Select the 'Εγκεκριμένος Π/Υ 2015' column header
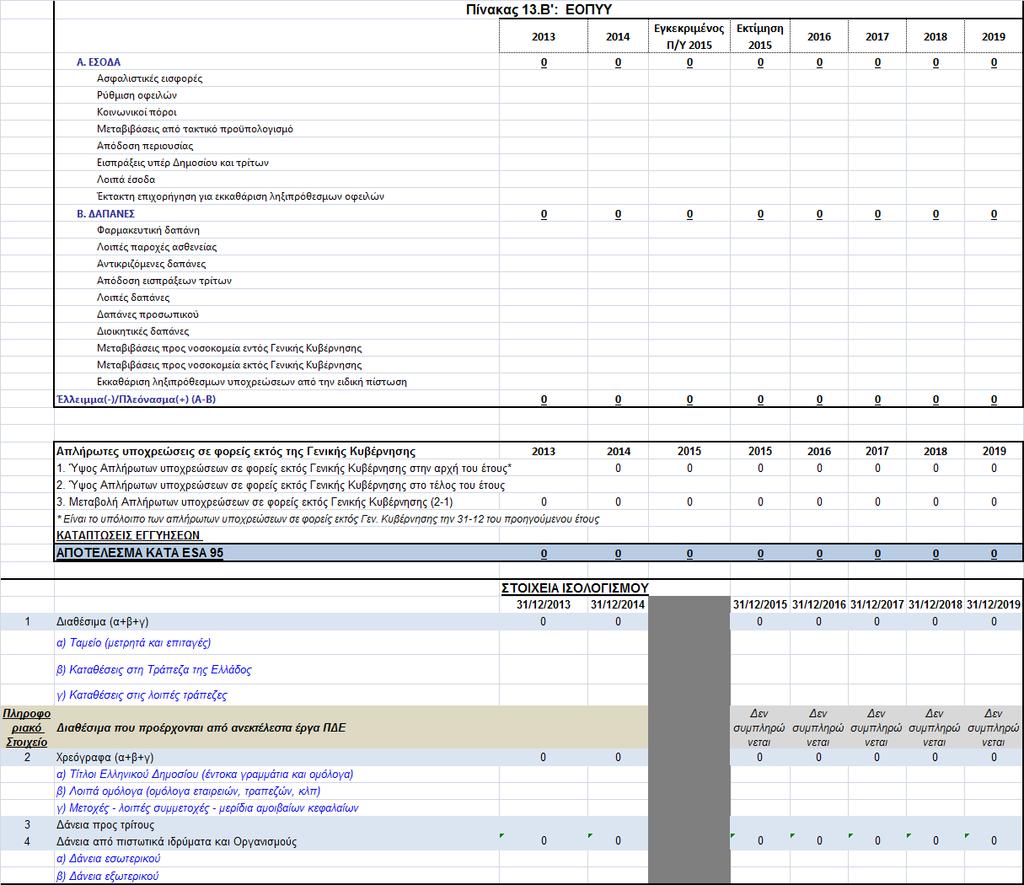The width and height of the screenshot is (1024, 885). click(689, 37)
